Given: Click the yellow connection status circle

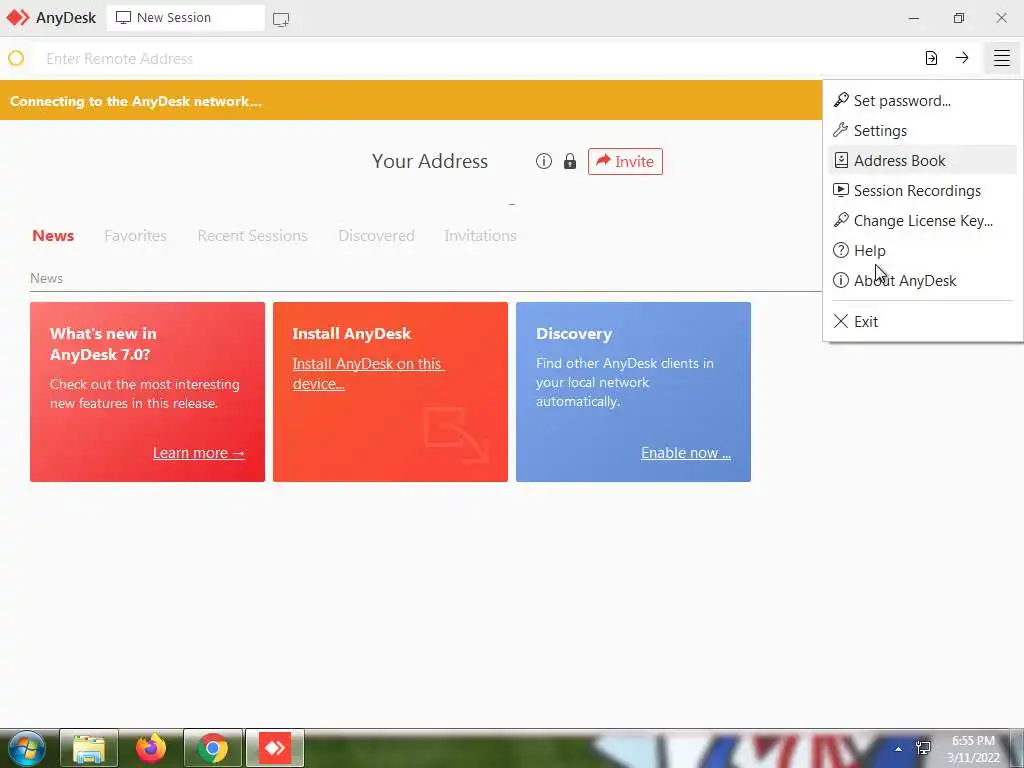Looking at the screenshot, I should click(x=16, y=58).
